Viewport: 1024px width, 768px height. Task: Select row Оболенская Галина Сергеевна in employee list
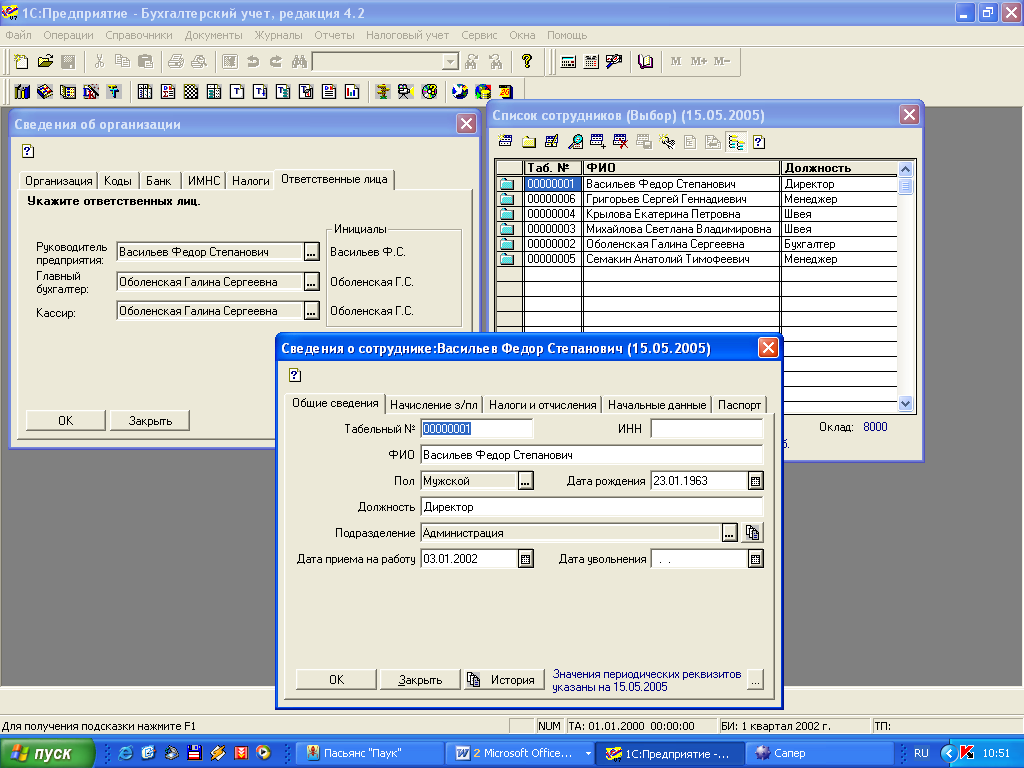tap(697, 244)
